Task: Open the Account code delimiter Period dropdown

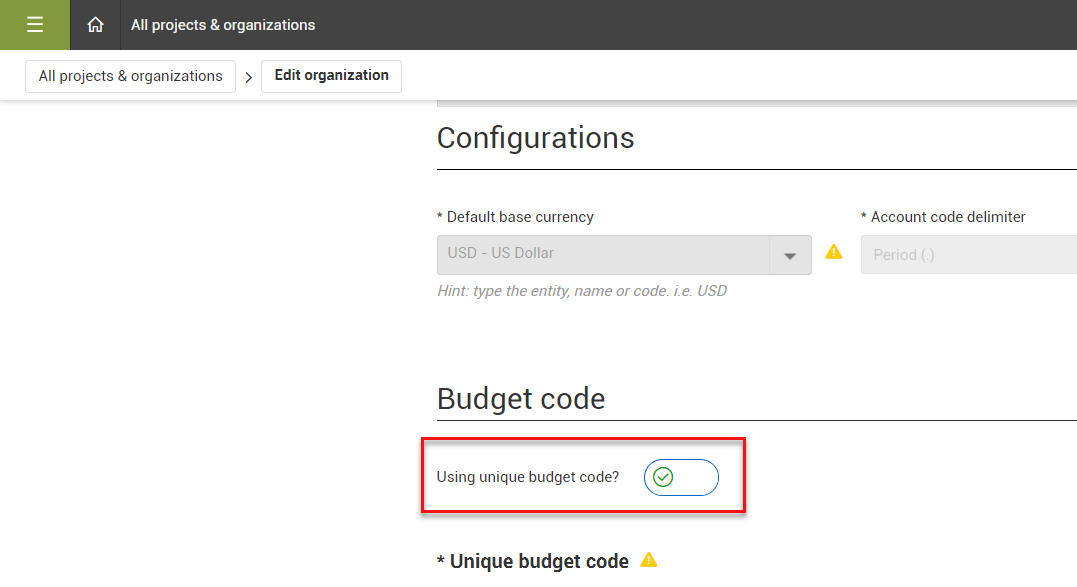Action: [968, 255]
